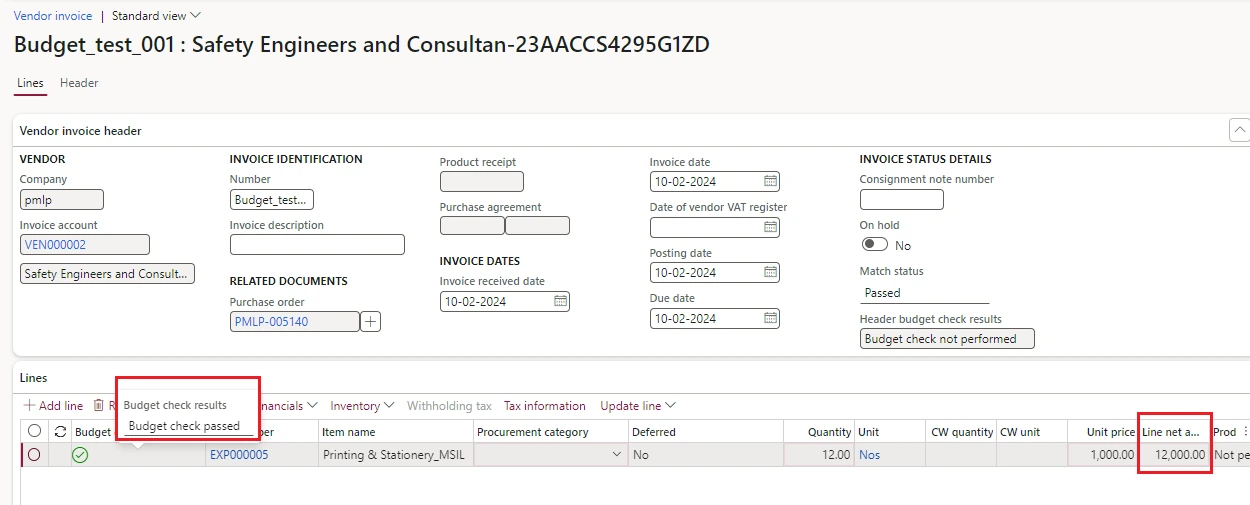Toggle the On hold switch
1250x505 pixels.
click(x=874, y=245)
